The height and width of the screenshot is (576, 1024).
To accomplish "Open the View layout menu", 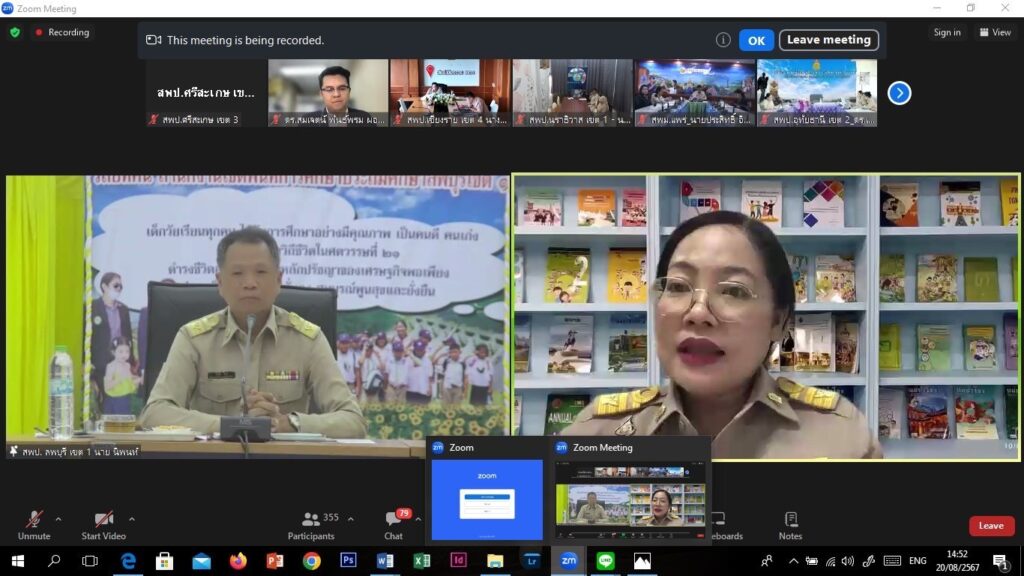I will pos(996,32).
